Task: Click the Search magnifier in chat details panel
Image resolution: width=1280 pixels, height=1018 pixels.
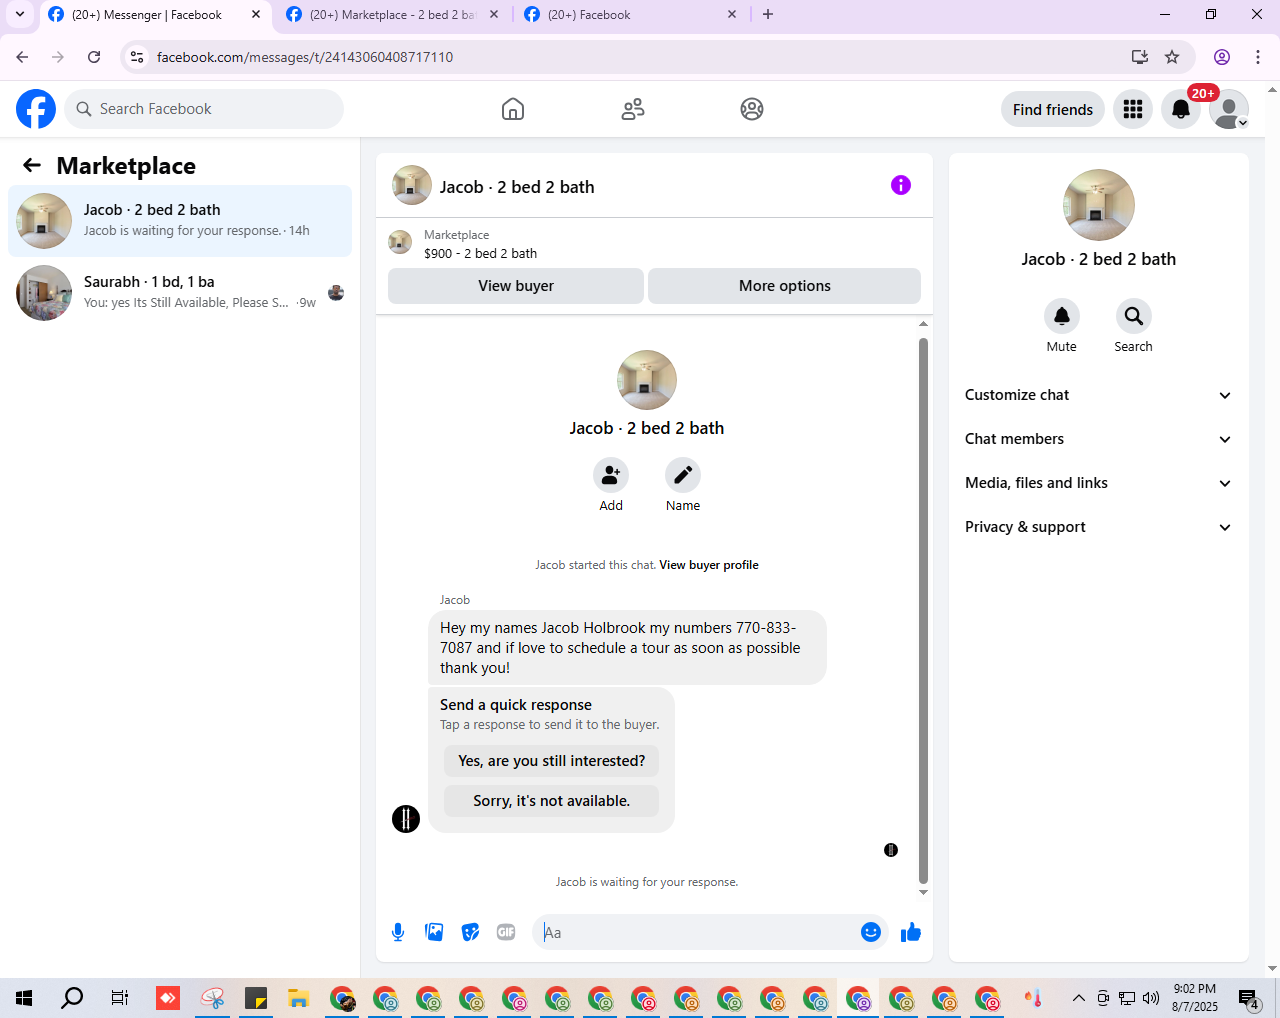Action: pos(1134,316)
